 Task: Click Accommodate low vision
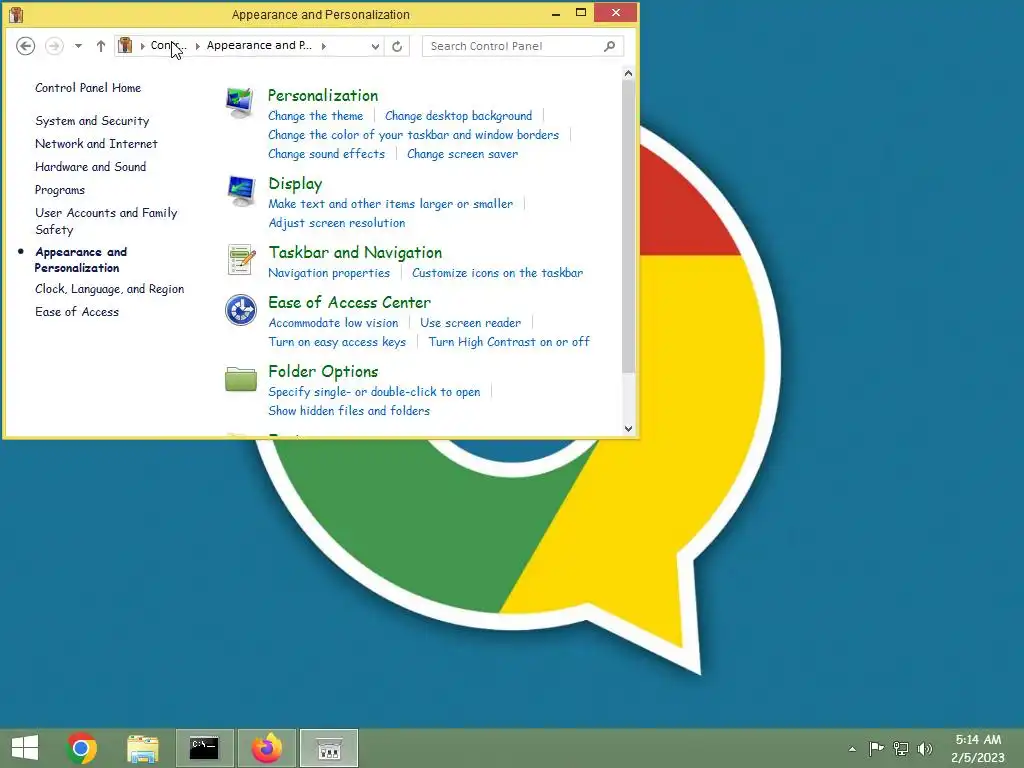coord(333,323)
